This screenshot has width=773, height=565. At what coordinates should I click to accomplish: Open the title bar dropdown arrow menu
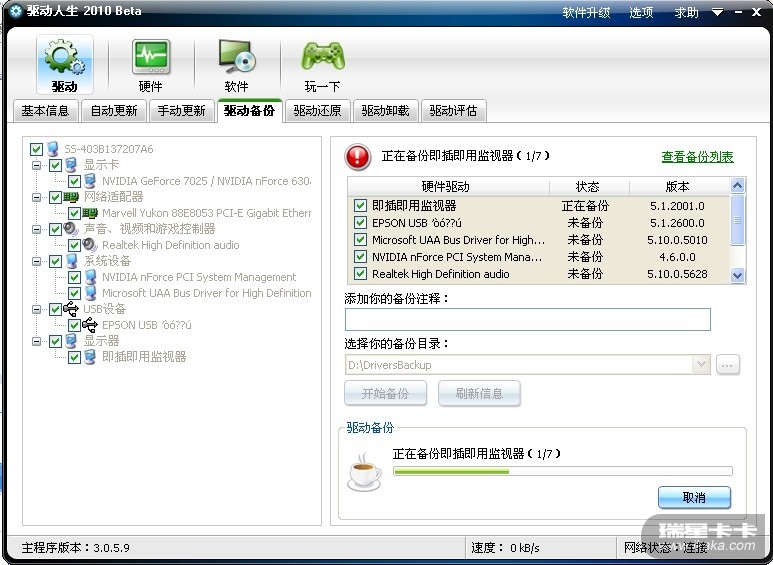pos(718,12)
